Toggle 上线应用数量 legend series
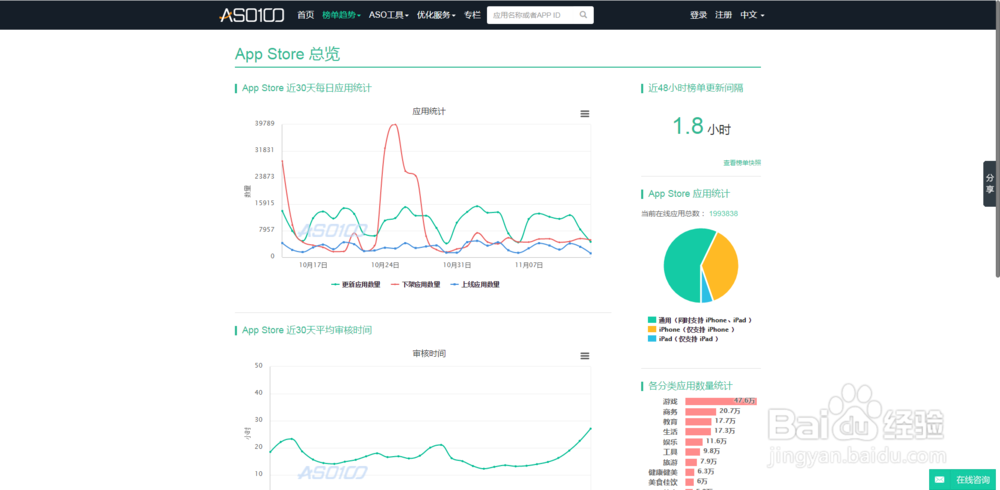1000x490 pixels. 475,285
